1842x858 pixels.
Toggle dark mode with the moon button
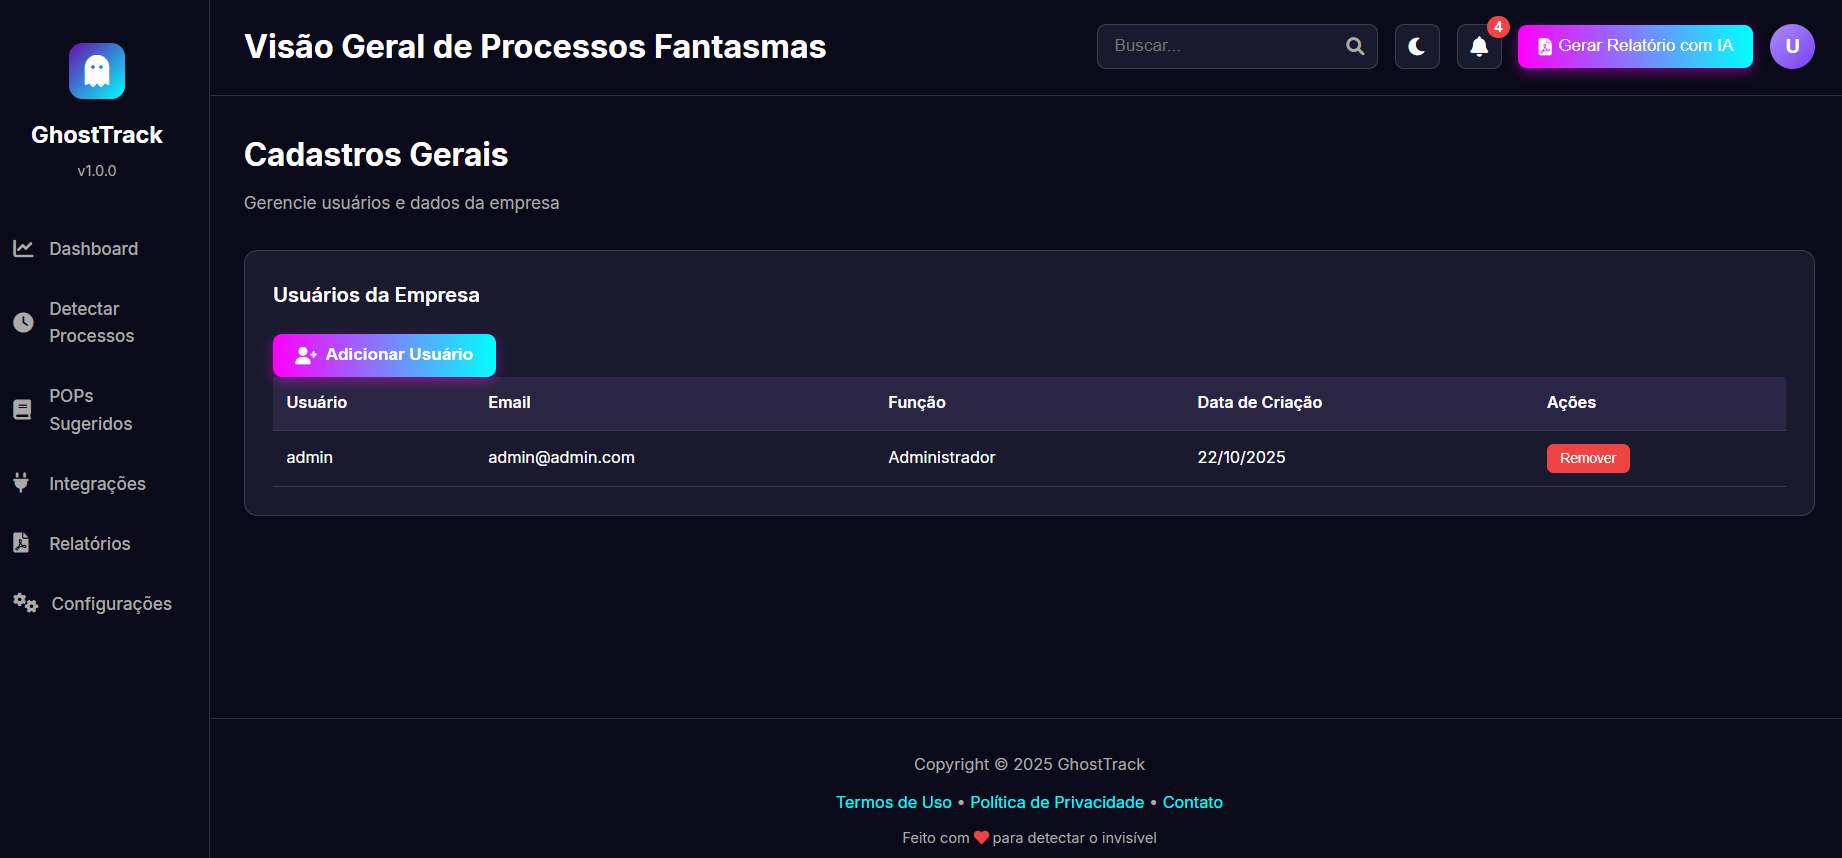(1417, 47)
